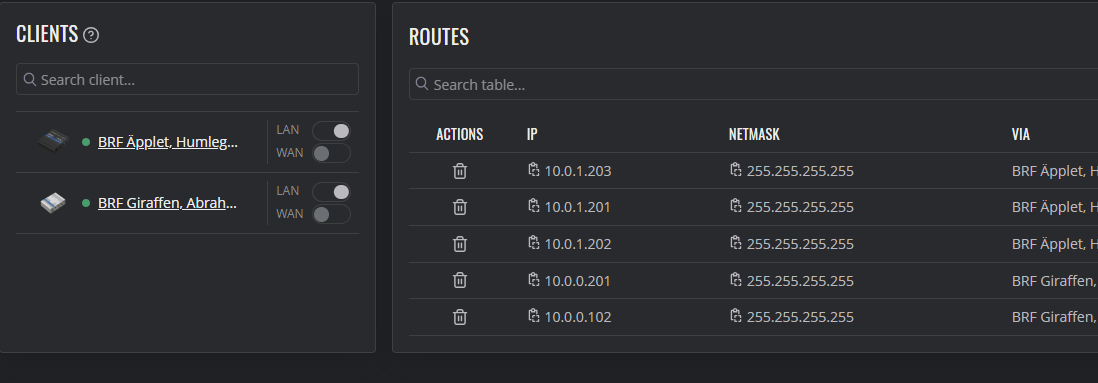Enable WAN switch for BRF Äpplet
The image size is (1098, 383).
click(x=331, y=153)
